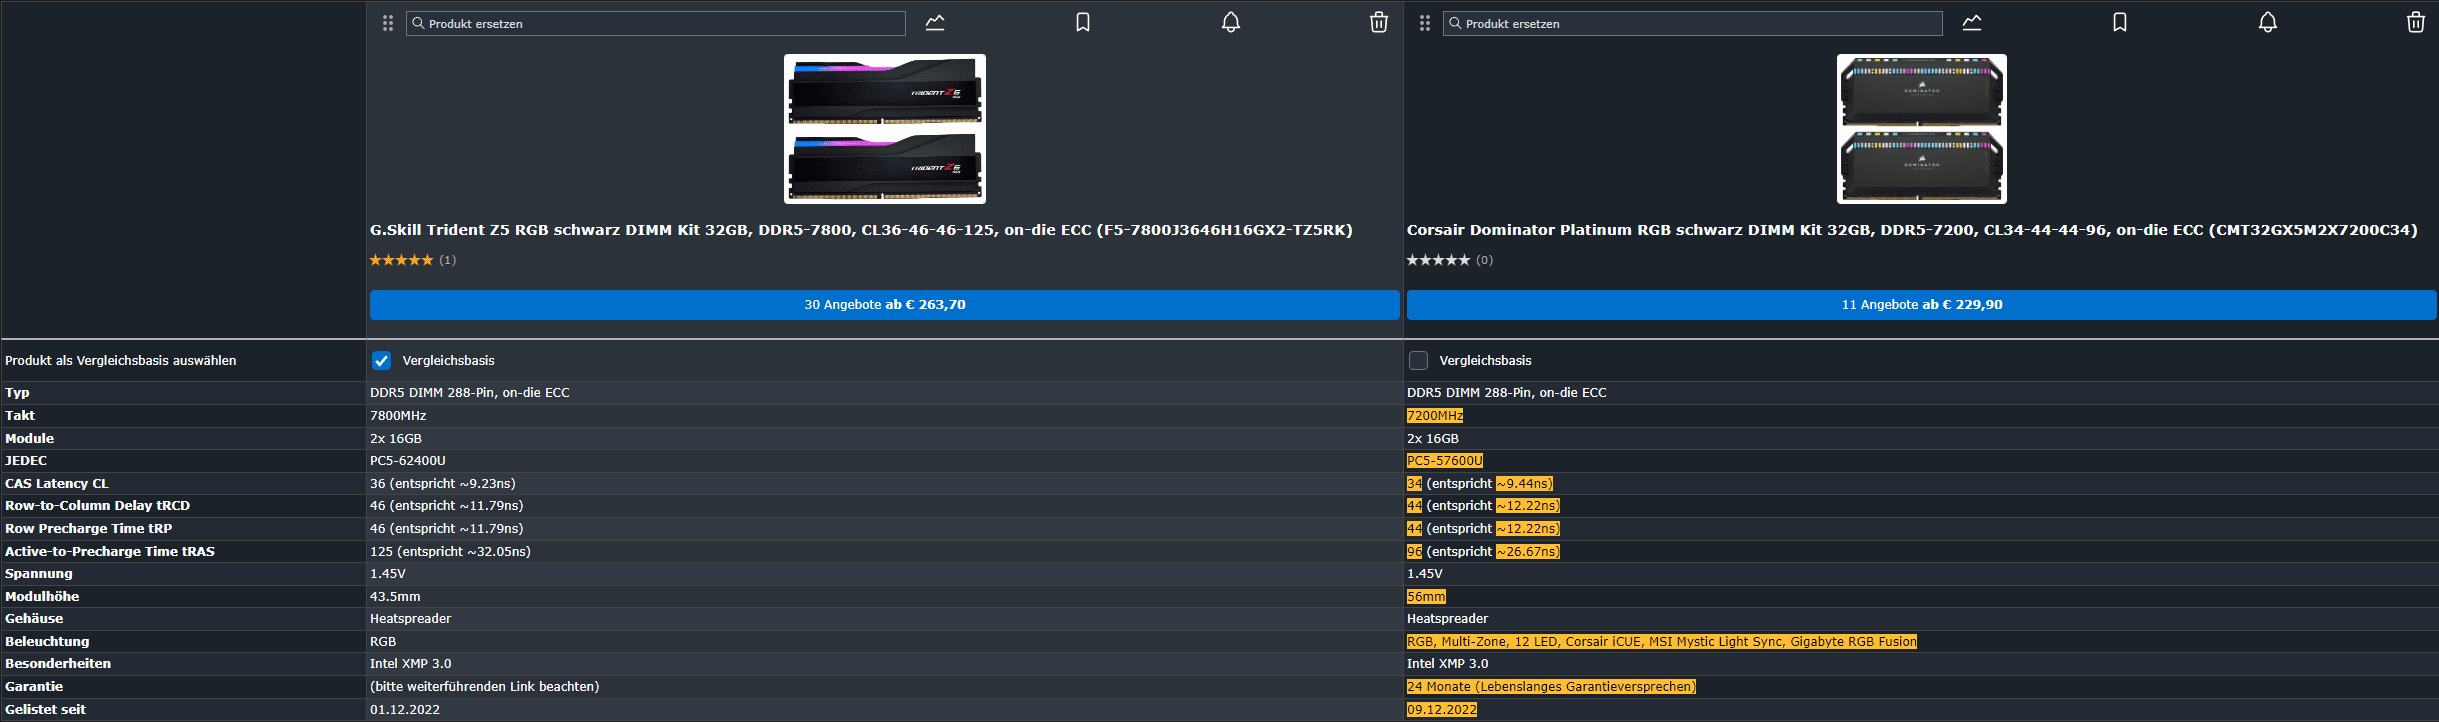Check Vergleichsbasis for Corsair Dominator
The image size is (2439, 722).
tap(1418, 361)
